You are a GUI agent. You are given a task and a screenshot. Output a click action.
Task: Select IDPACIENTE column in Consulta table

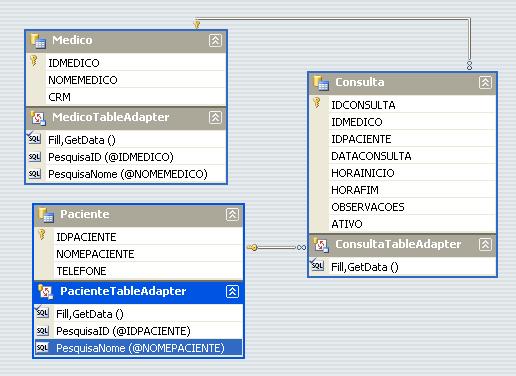coord(403,139)
